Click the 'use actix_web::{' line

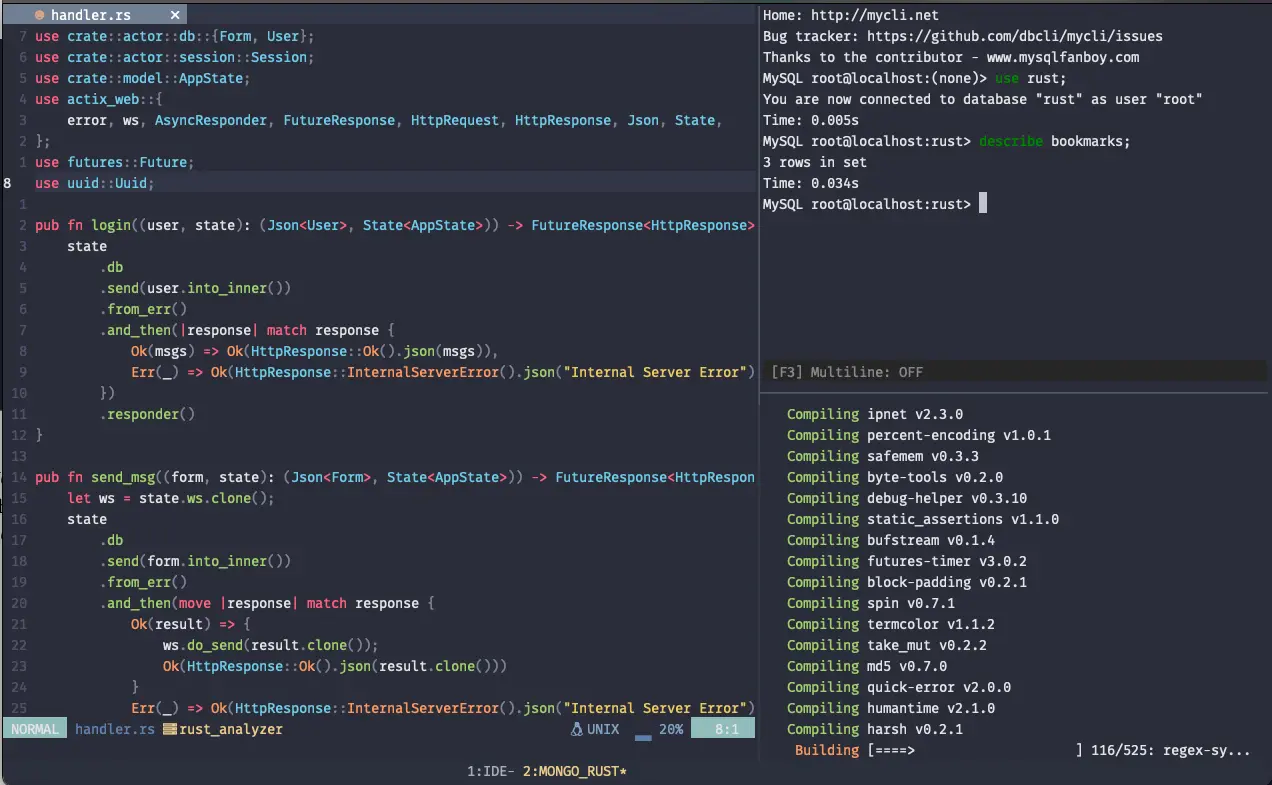click(x=99, y=99)
